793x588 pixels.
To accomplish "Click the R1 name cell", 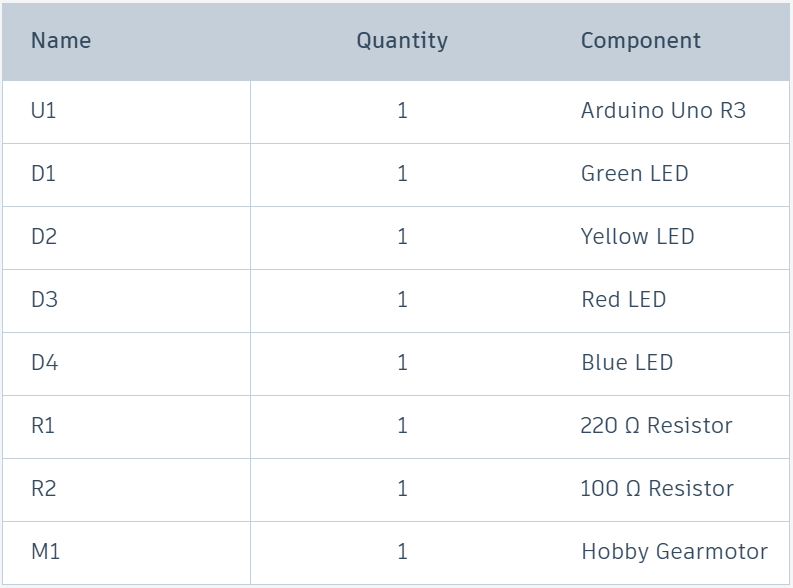I will click(43, 426).
